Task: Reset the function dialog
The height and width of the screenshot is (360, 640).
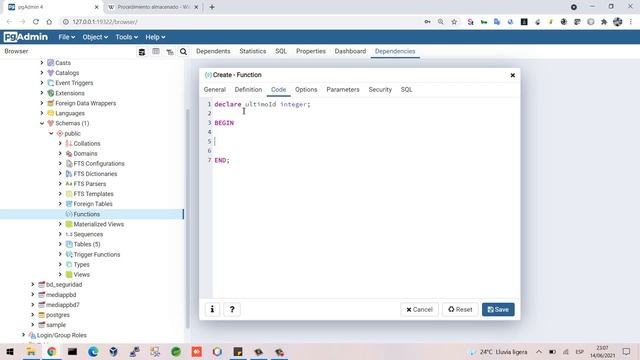Action: [x=460, y=309]
